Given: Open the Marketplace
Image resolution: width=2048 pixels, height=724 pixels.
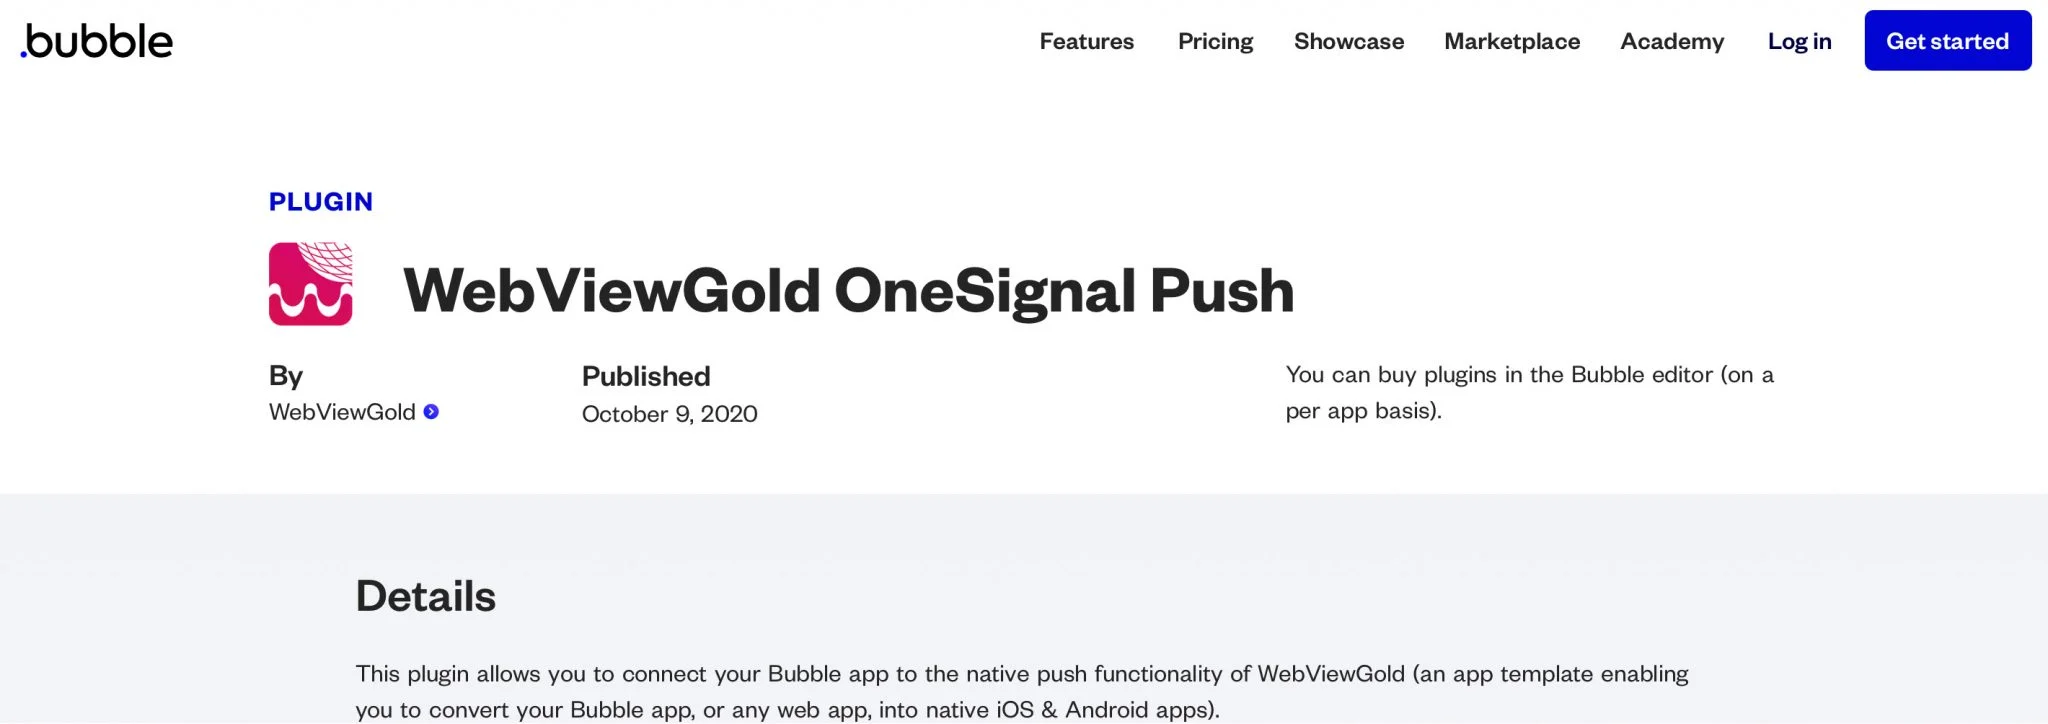Looking at the screenshot, I should click(x=1511, y=41).
